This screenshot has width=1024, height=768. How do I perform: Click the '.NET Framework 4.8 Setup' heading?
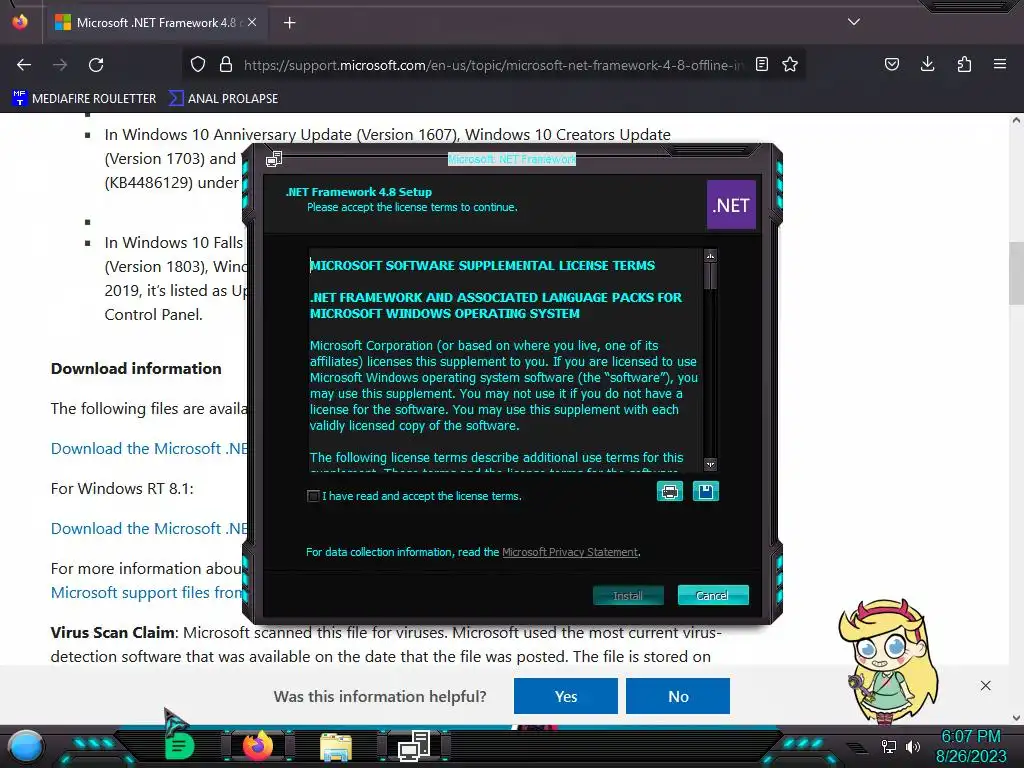(359, 192)
